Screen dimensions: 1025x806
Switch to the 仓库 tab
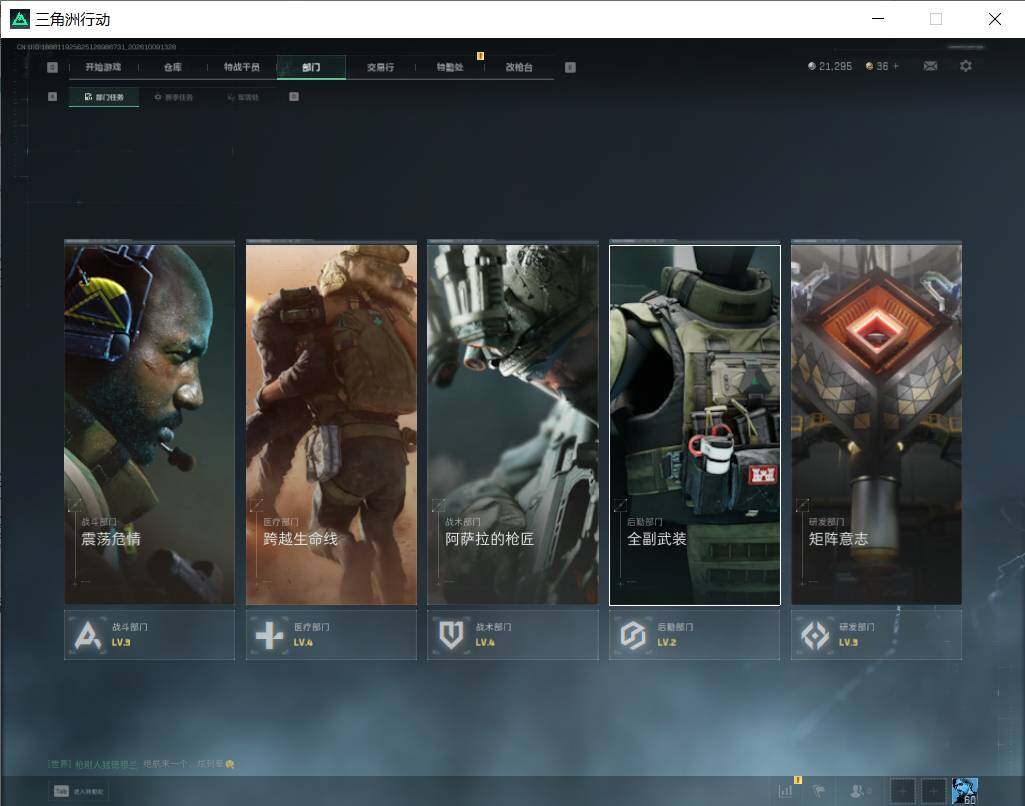pyautogui.click(x=173, y=67)
